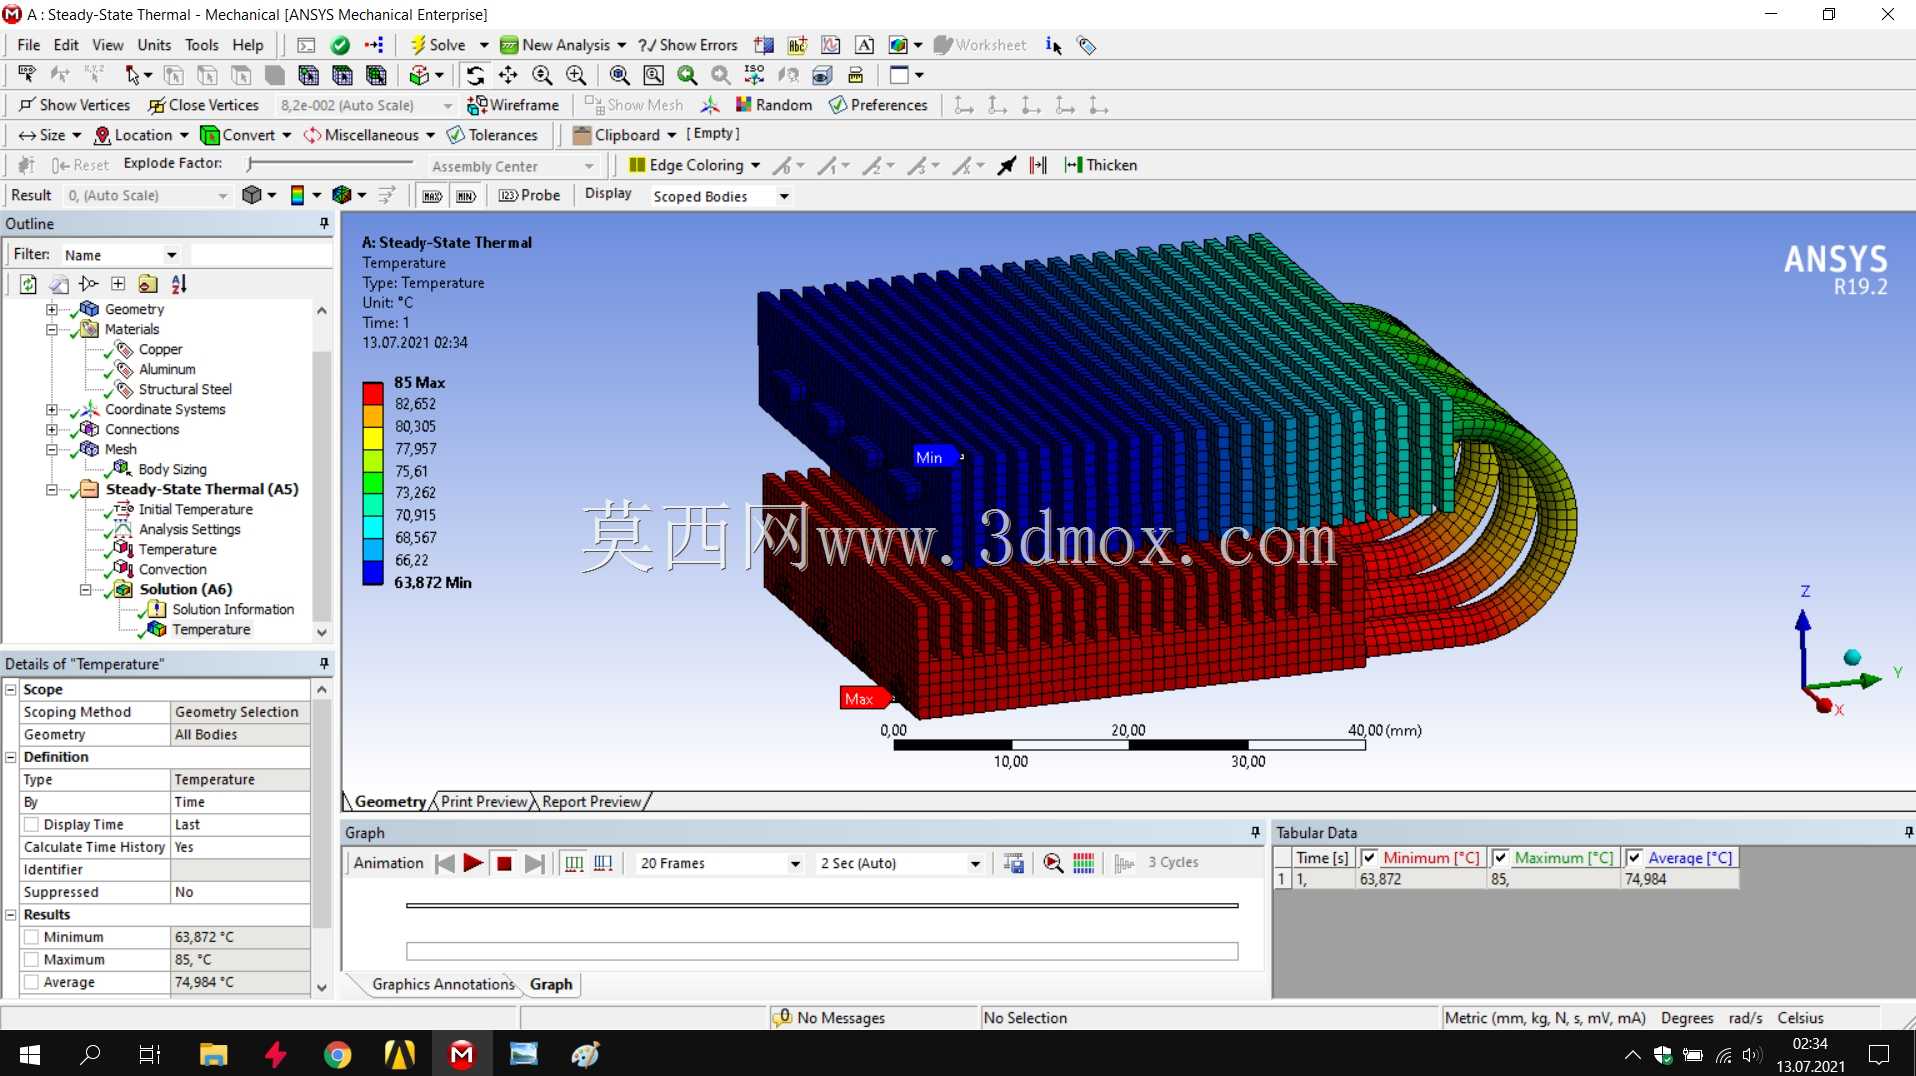Screen dimensions: 1916x1076
Task: Collapse the Scope section in Details
Action: point(11,689)
